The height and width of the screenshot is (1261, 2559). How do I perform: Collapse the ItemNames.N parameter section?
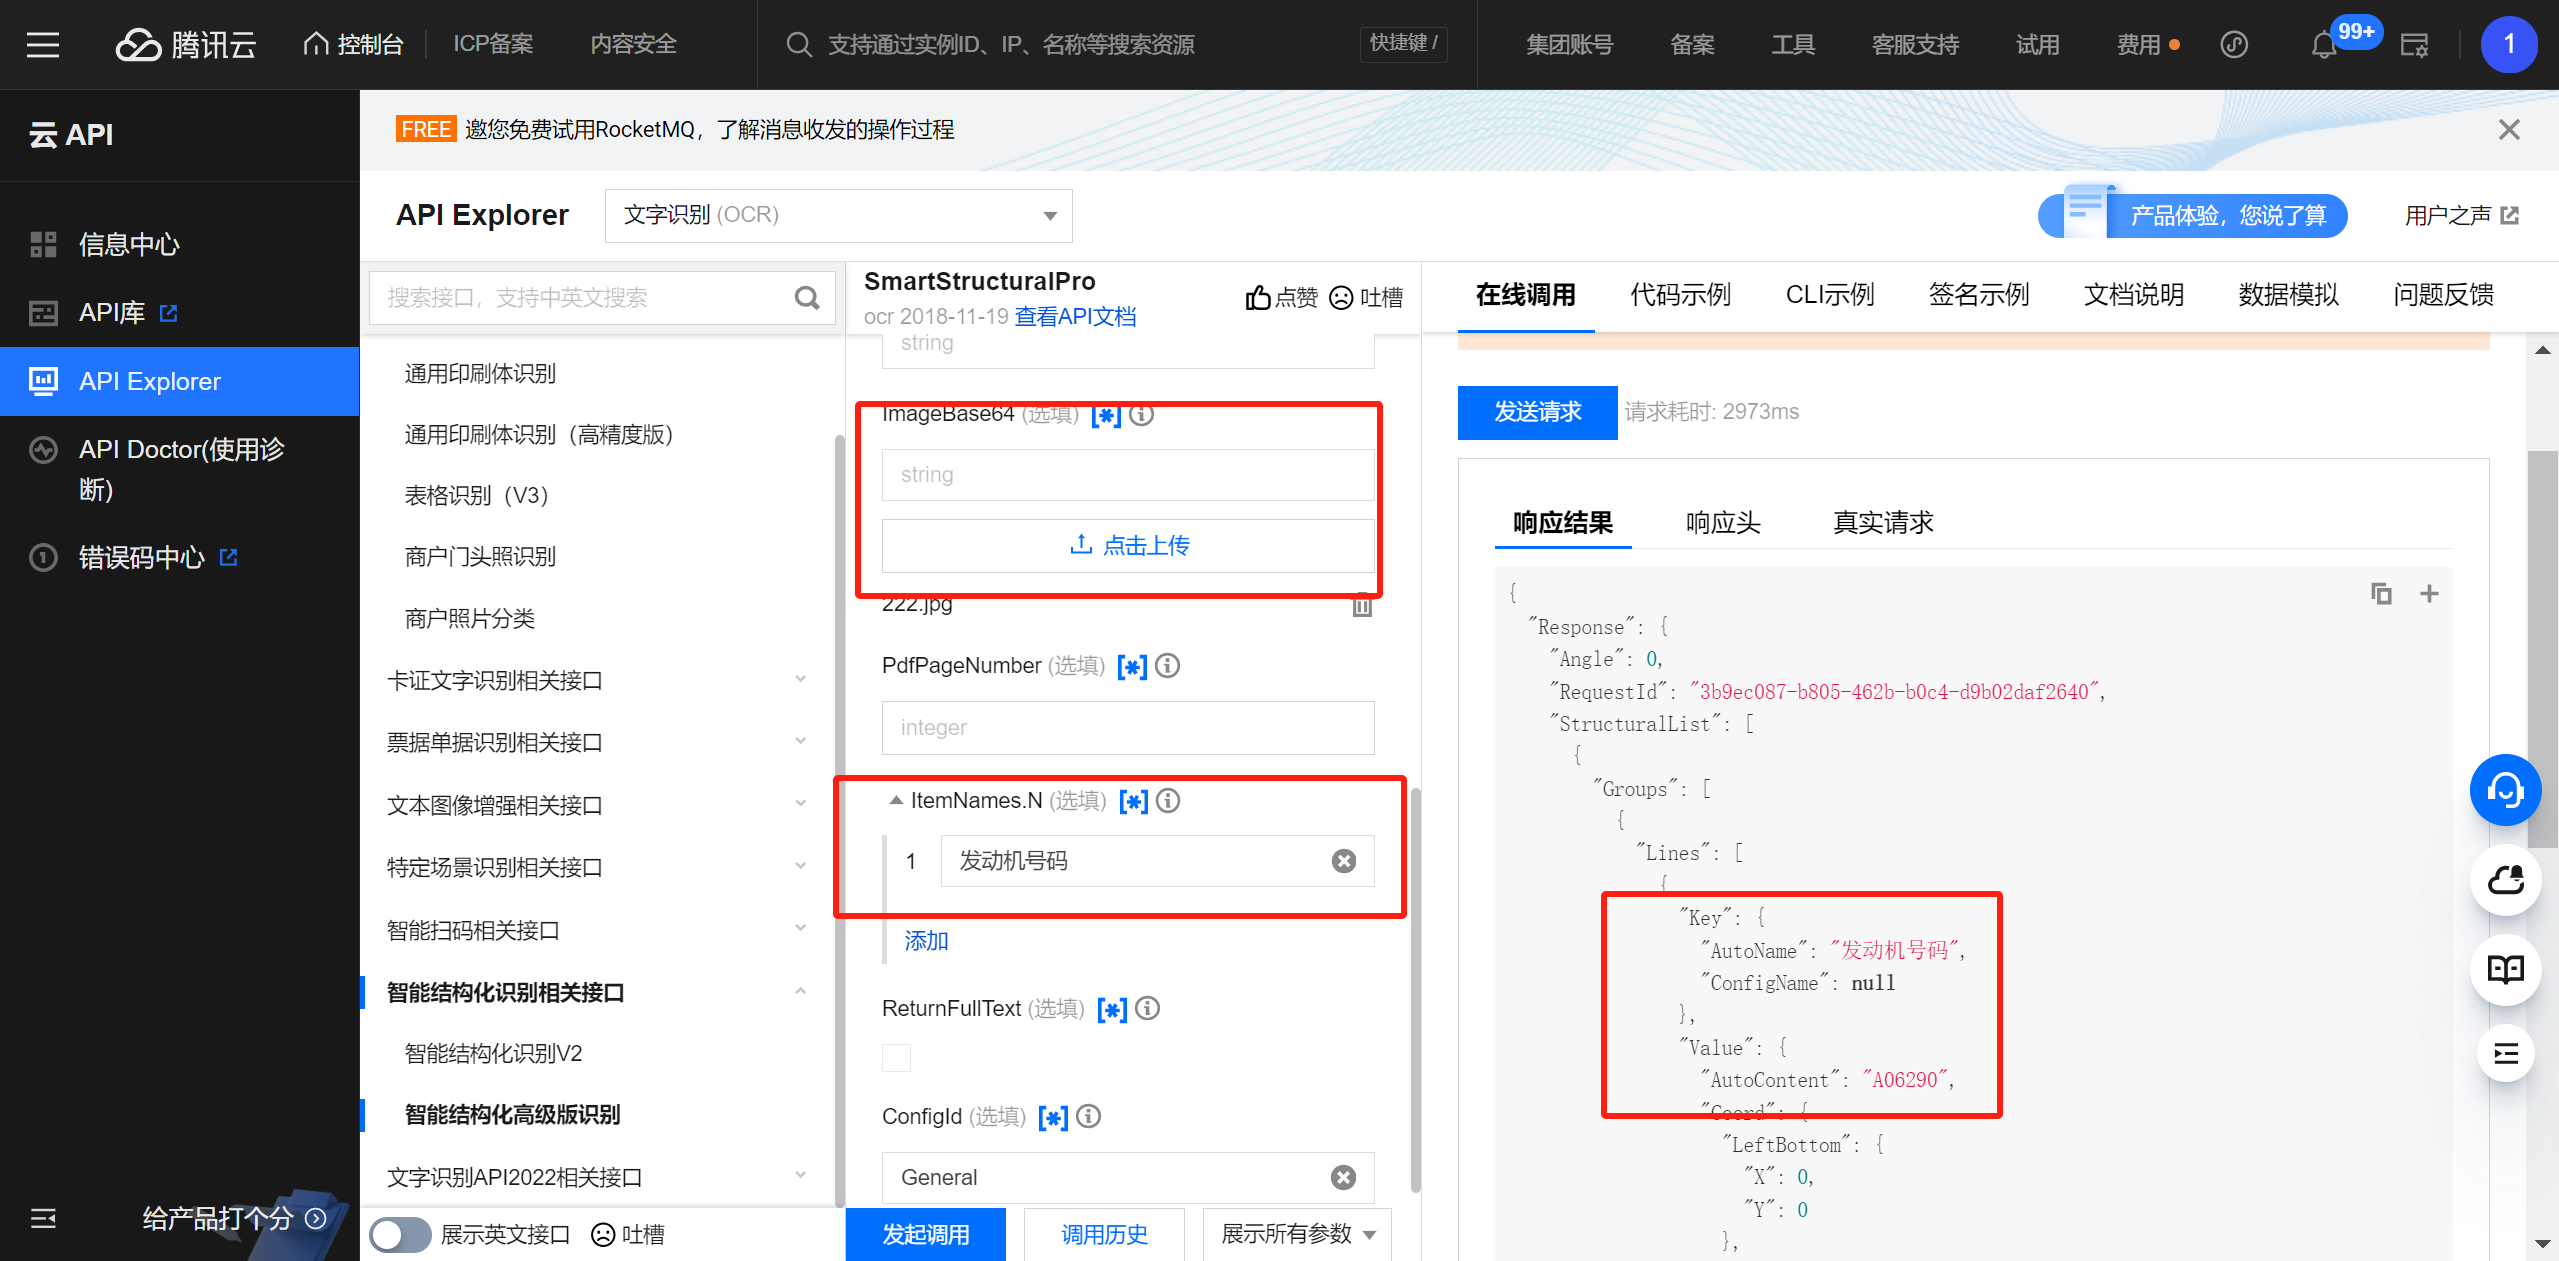(x=896, y=800)
